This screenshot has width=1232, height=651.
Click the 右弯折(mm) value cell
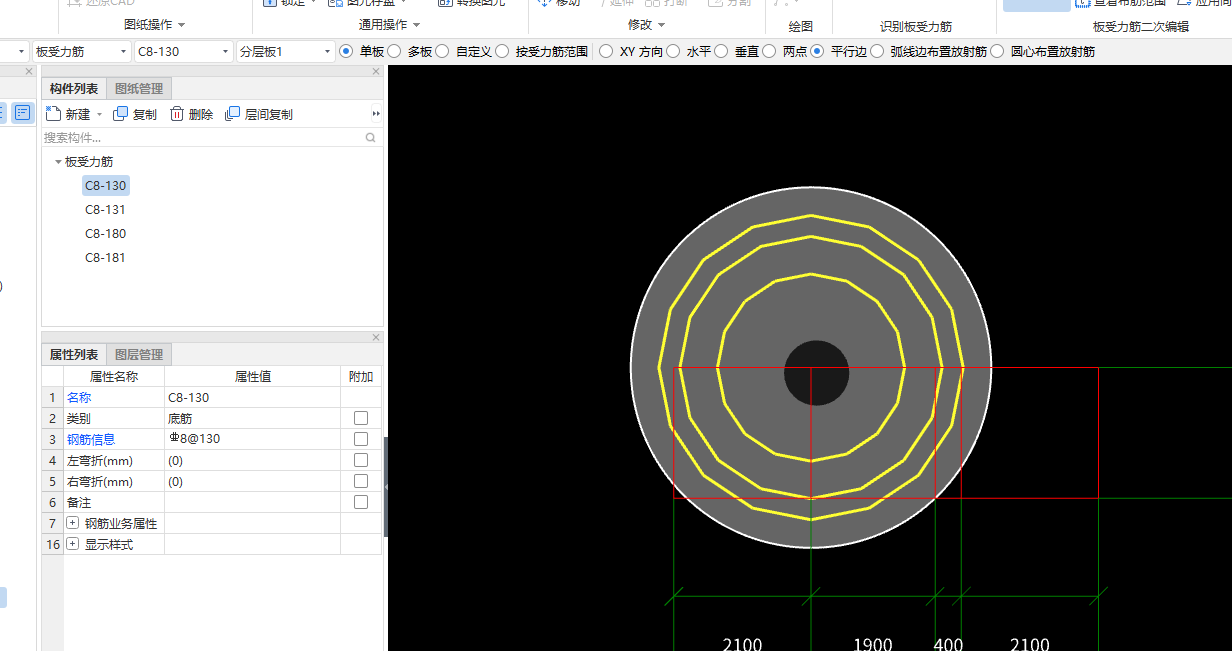tap(252, 481)
